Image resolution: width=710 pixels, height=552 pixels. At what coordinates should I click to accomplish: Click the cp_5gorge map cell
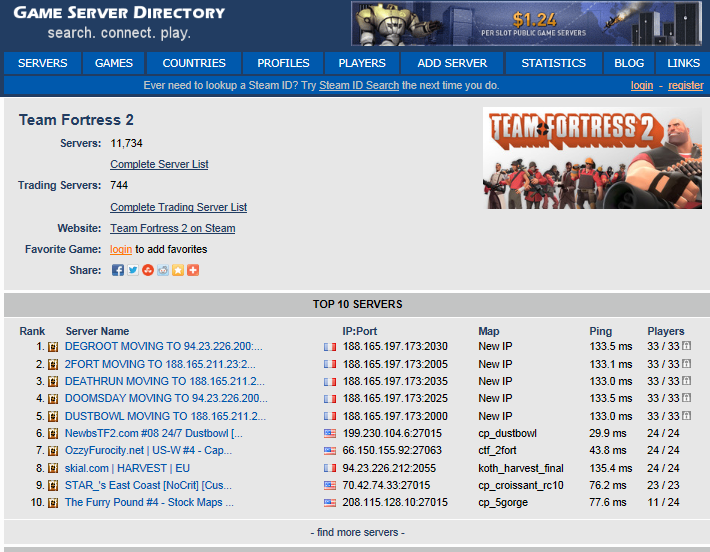pyautogui.click(x=503, y=503)
